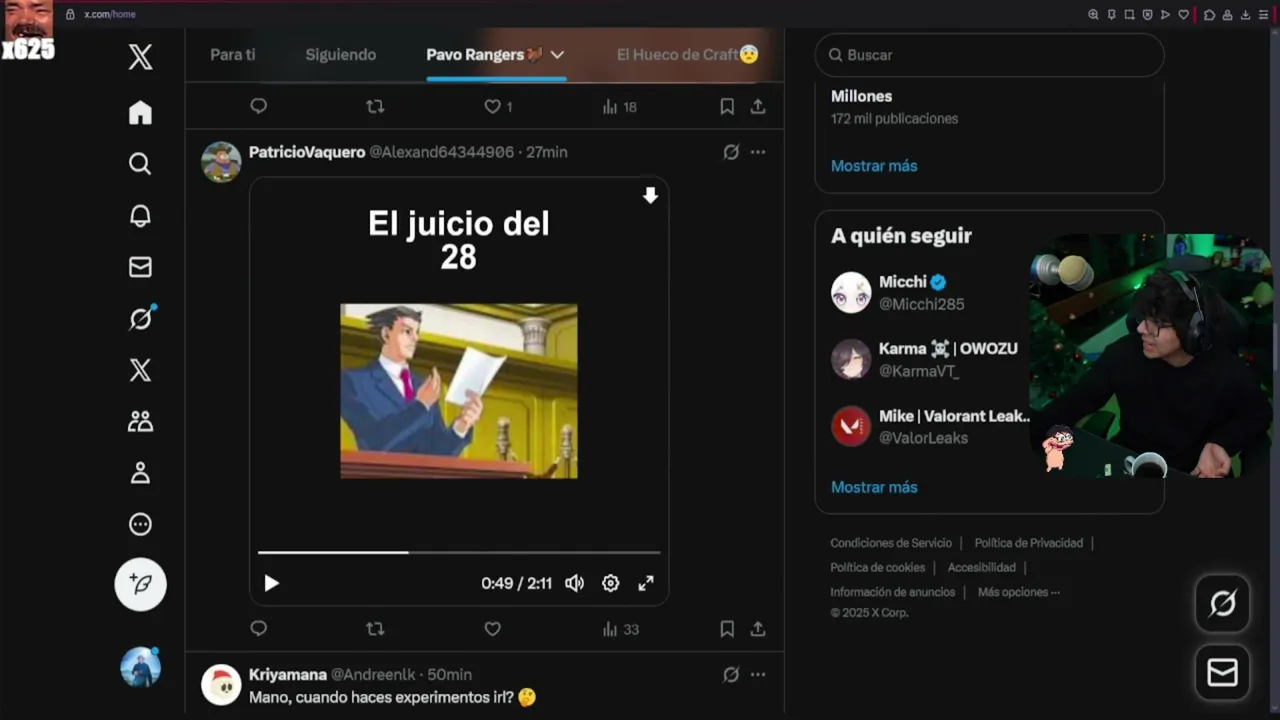1280x720 pixels.
Task: Open floating messages envelope button
Action: (x=1223, y=672)
